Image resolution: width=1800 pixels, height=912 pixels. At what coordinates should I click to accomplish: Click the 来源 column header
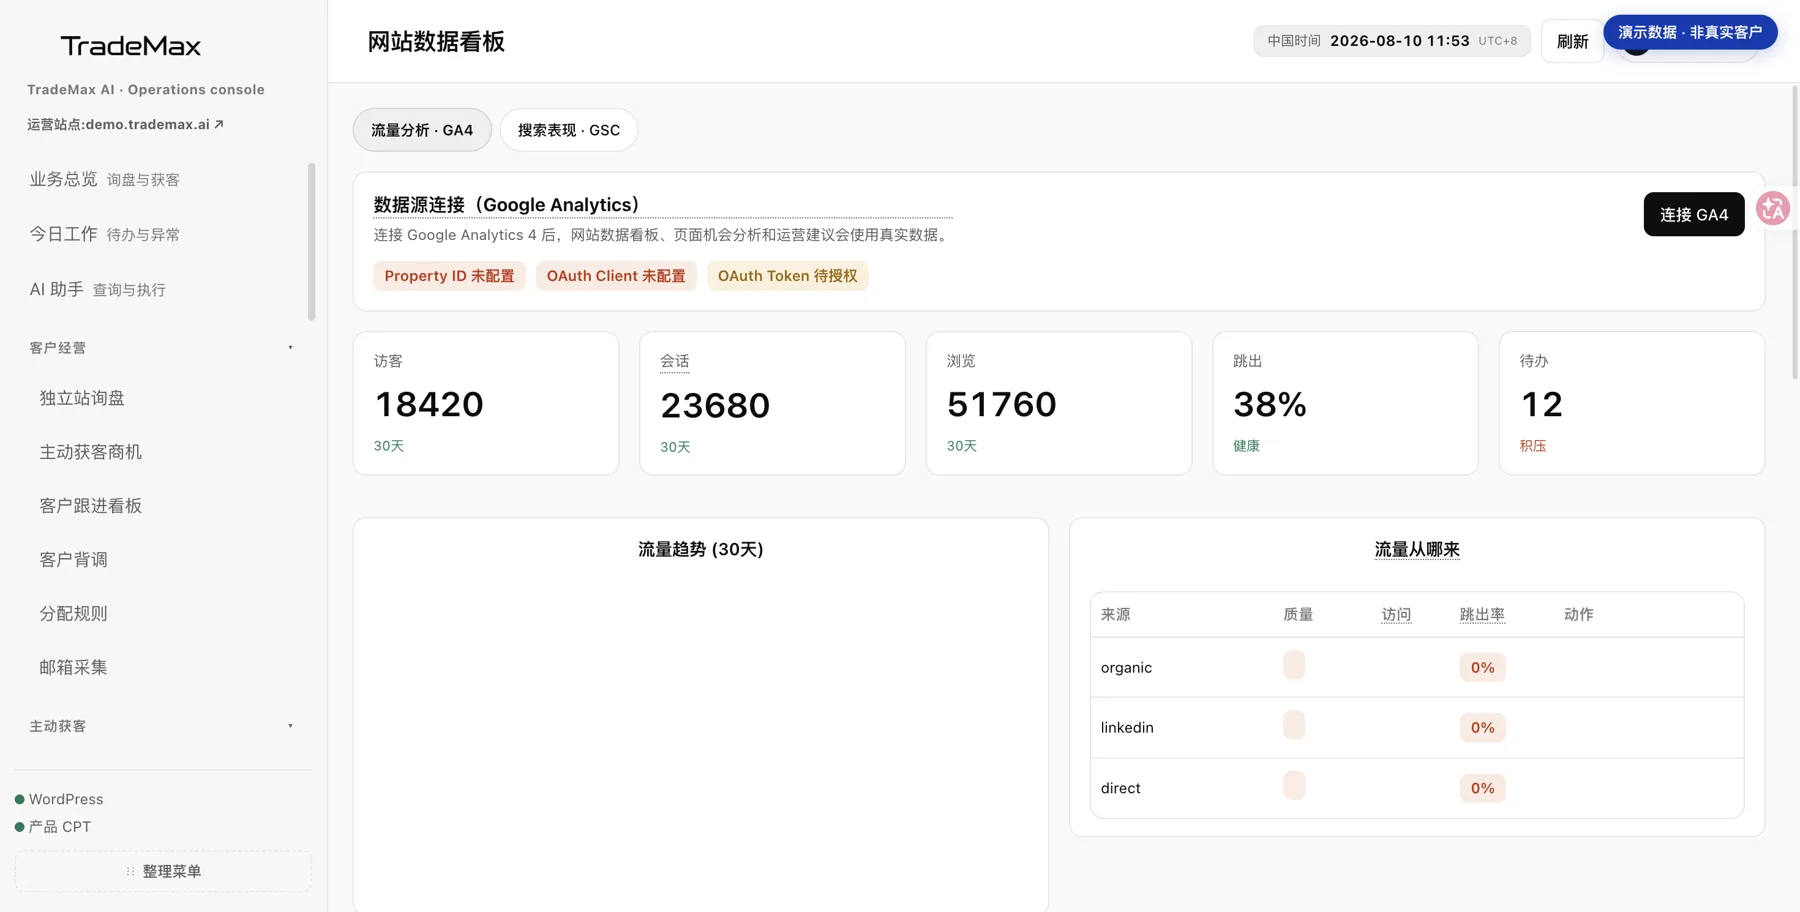[1115, 615]
